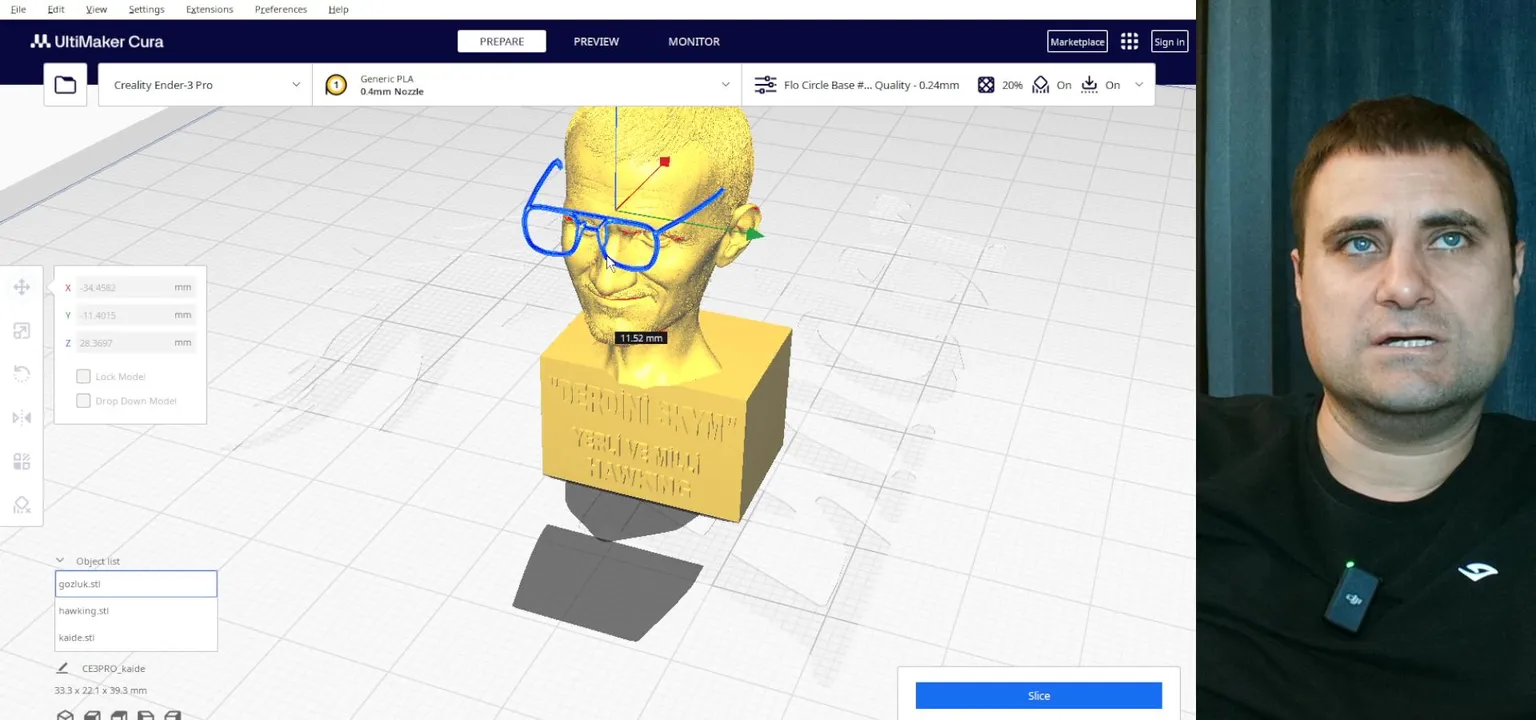
Task: Switch to the MONITOR stage tab
Action: click(x=694, y=41)
